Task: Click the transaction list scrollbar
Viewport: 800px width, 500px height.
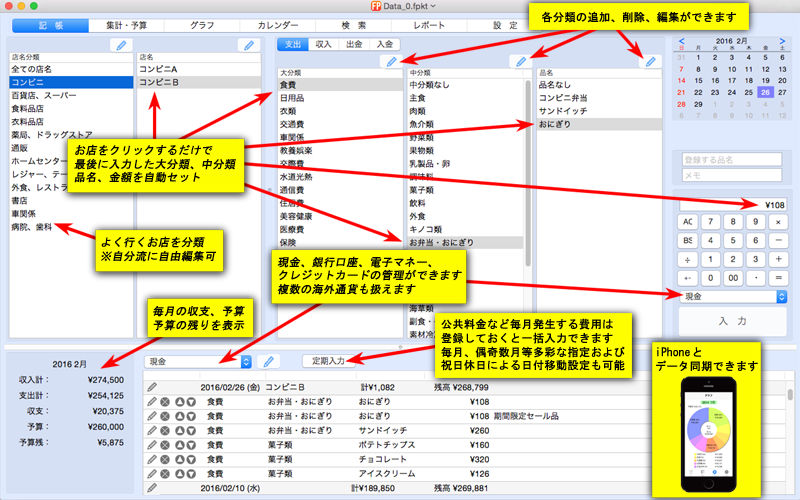Action: (790, 394)
